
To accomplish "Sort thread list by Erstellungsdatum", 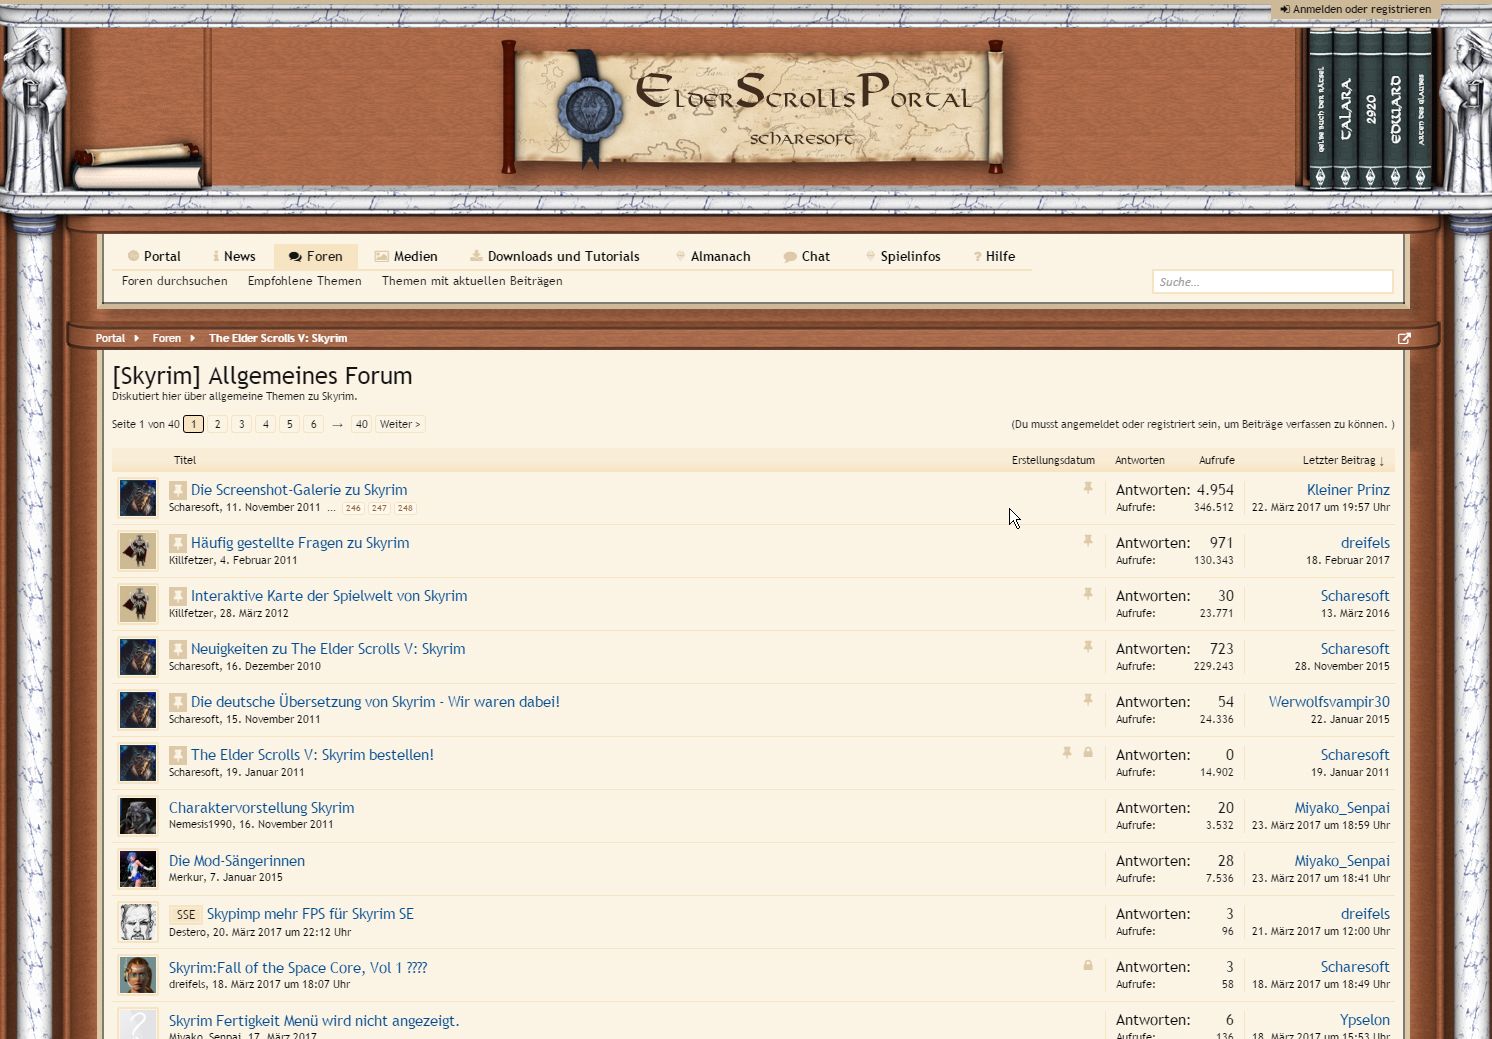I will 1052,460.
